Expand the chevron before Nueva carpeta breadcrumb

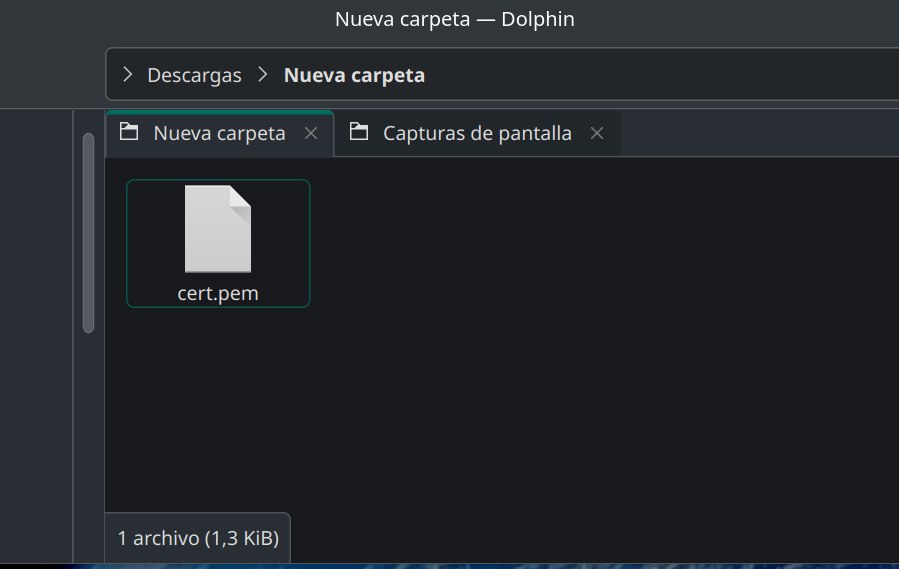pyautogui.click(x=263, y=75)
